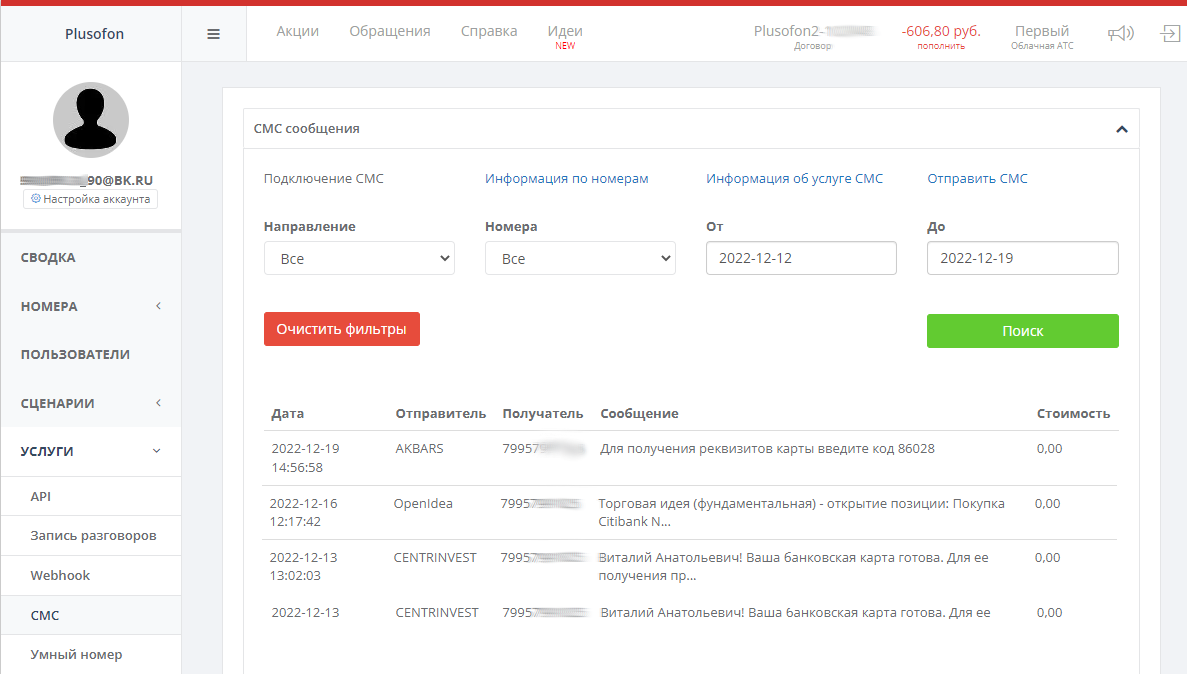
Task: Click the До date field
Action: (x=1023, y=258)
